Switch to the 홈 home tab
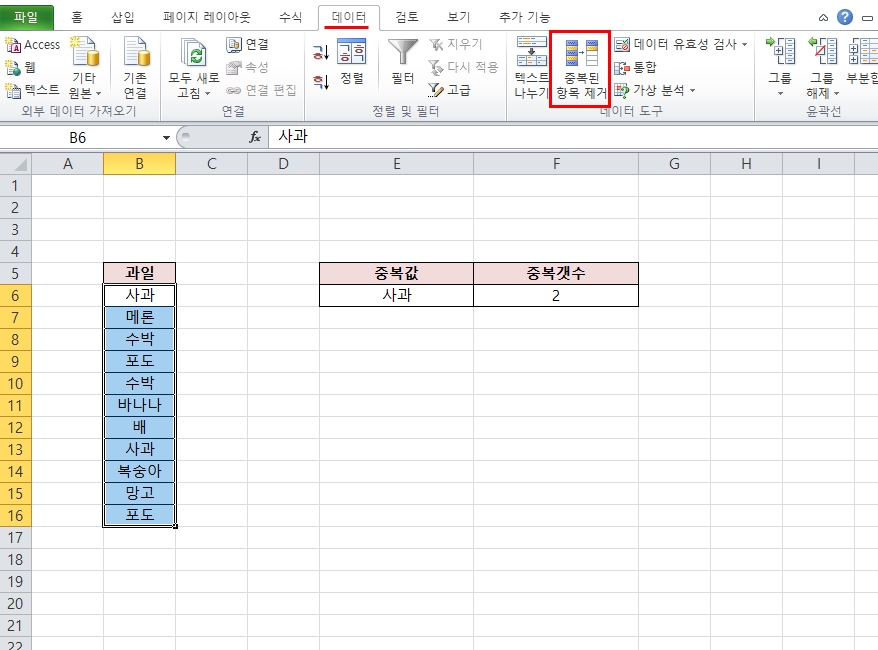Viewport: 878px width, 650px height. (77, 17)
